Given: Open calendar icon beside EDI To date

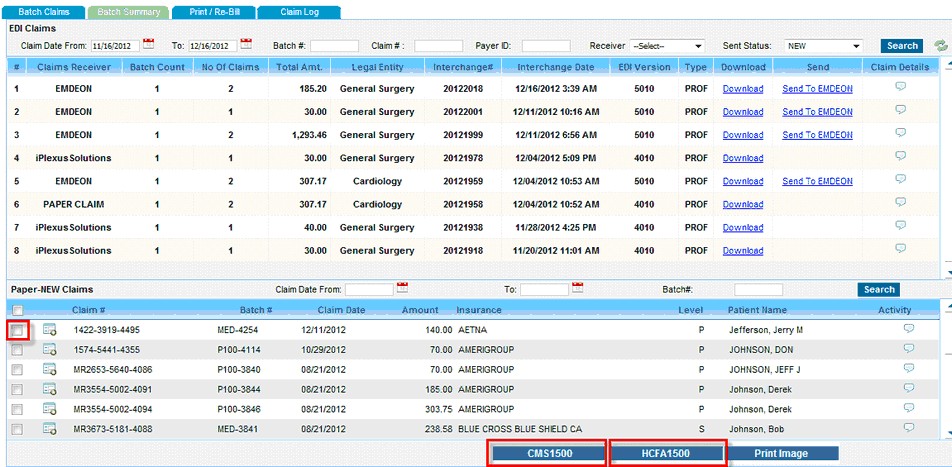Looking at the screenshot, I should [x=245, y=45].
